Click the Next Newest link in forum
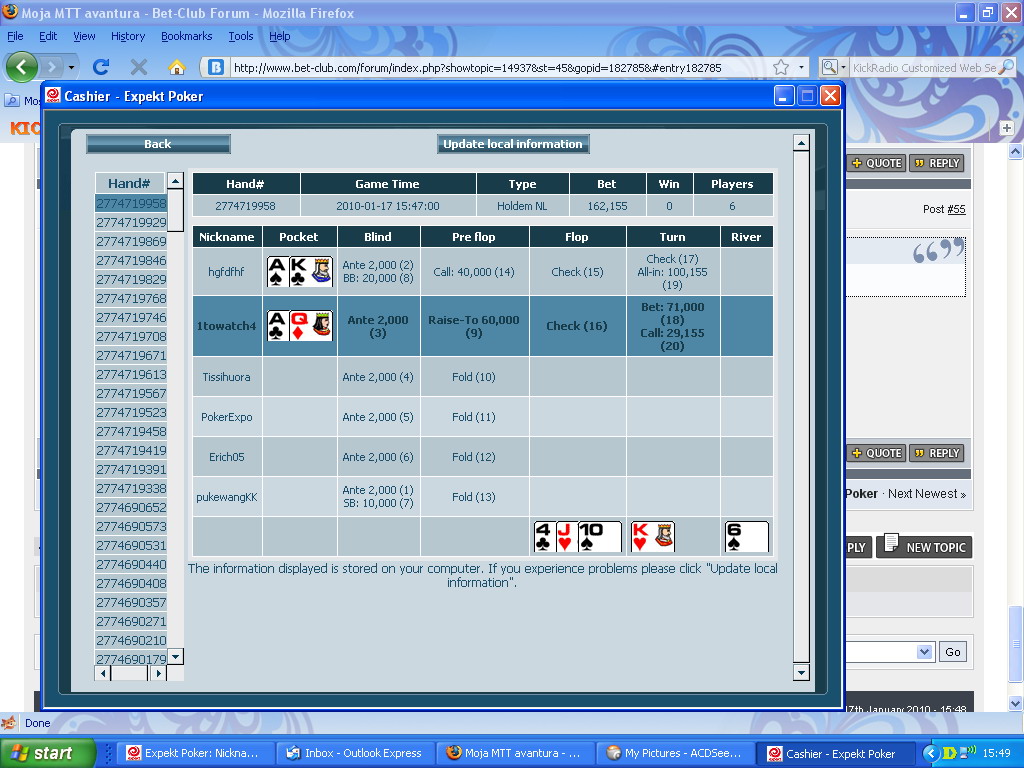This screenshot has width=1024, height=768. [927, 494]
